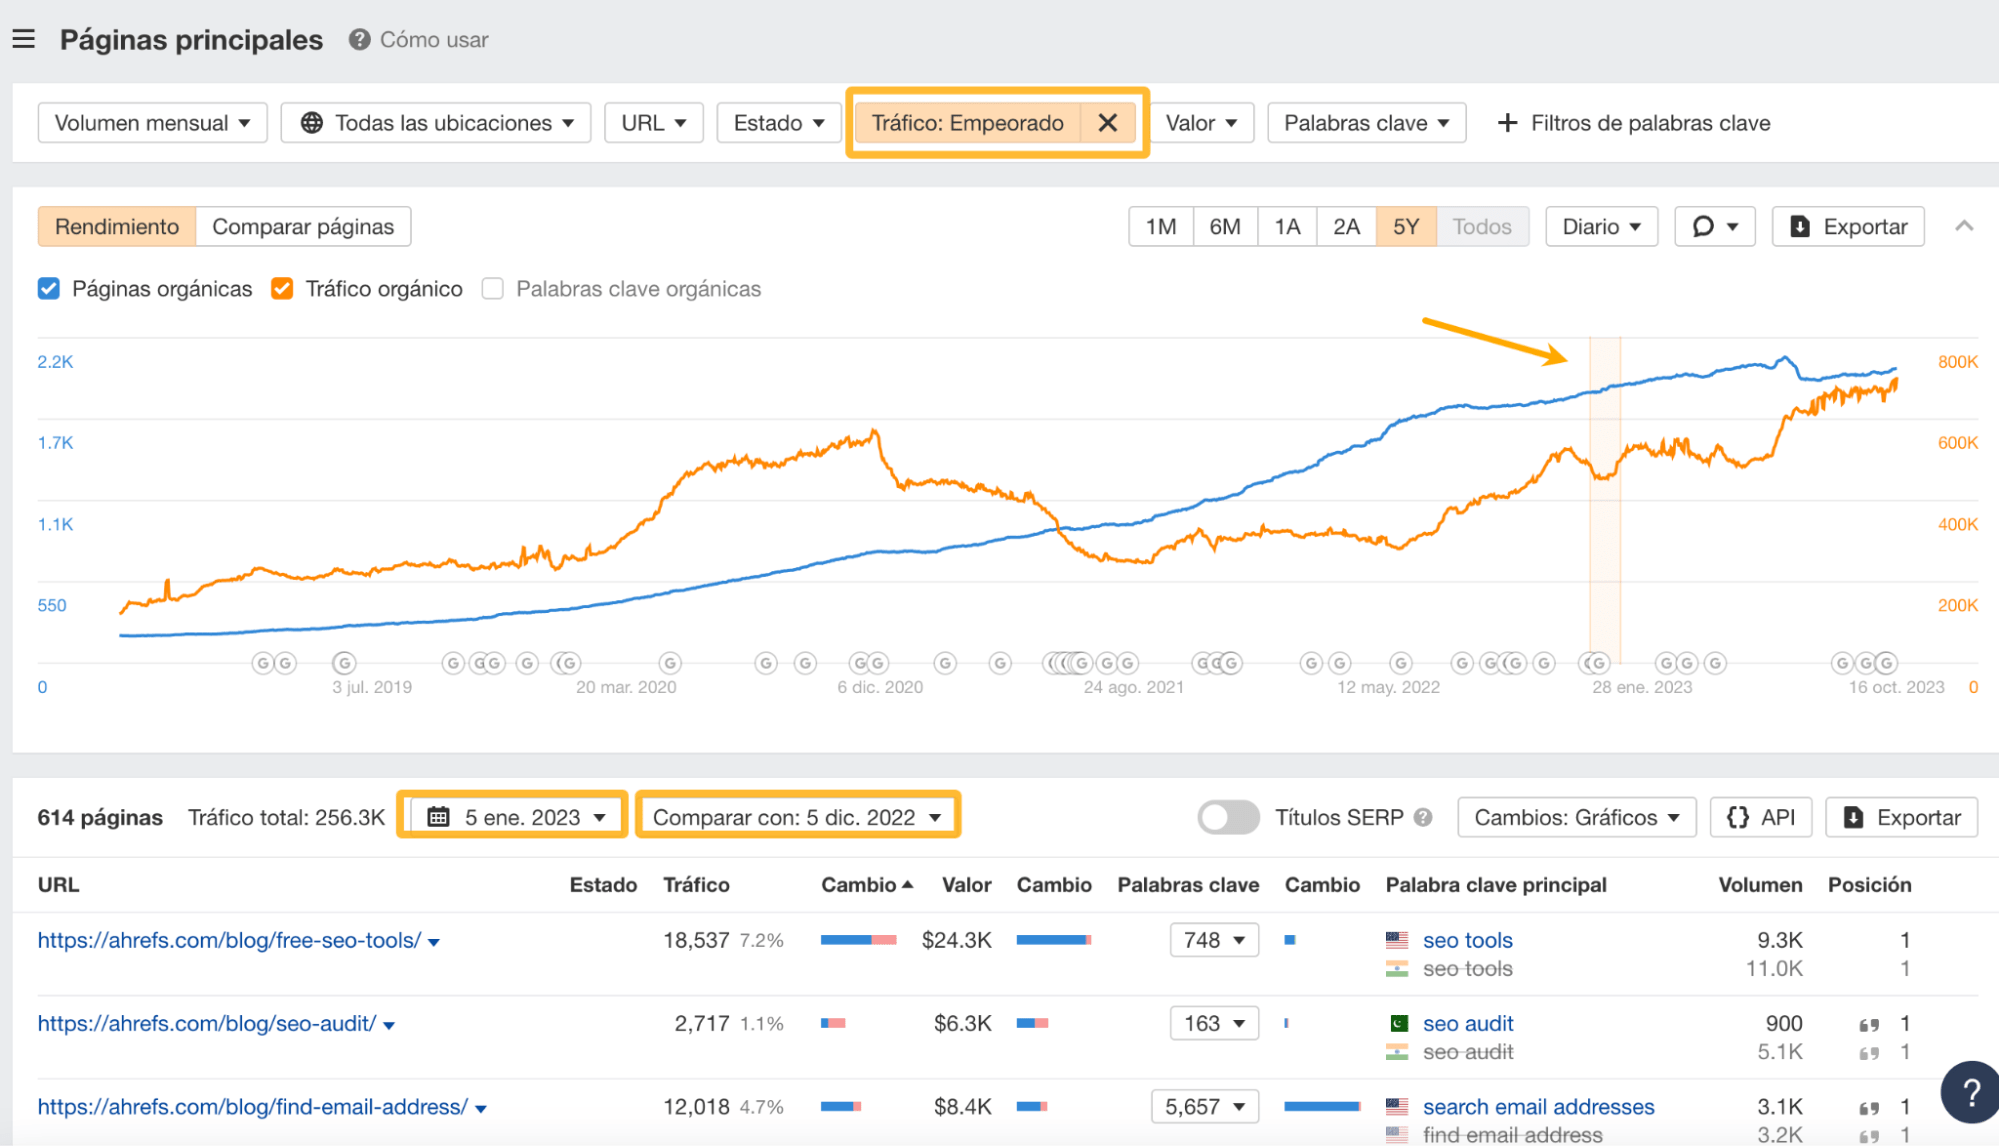Image resolution: width=1999 pixels, height=1146 pixels.
Task: Collapse the chart using the chevron icon
Action: coord(1962,226)
